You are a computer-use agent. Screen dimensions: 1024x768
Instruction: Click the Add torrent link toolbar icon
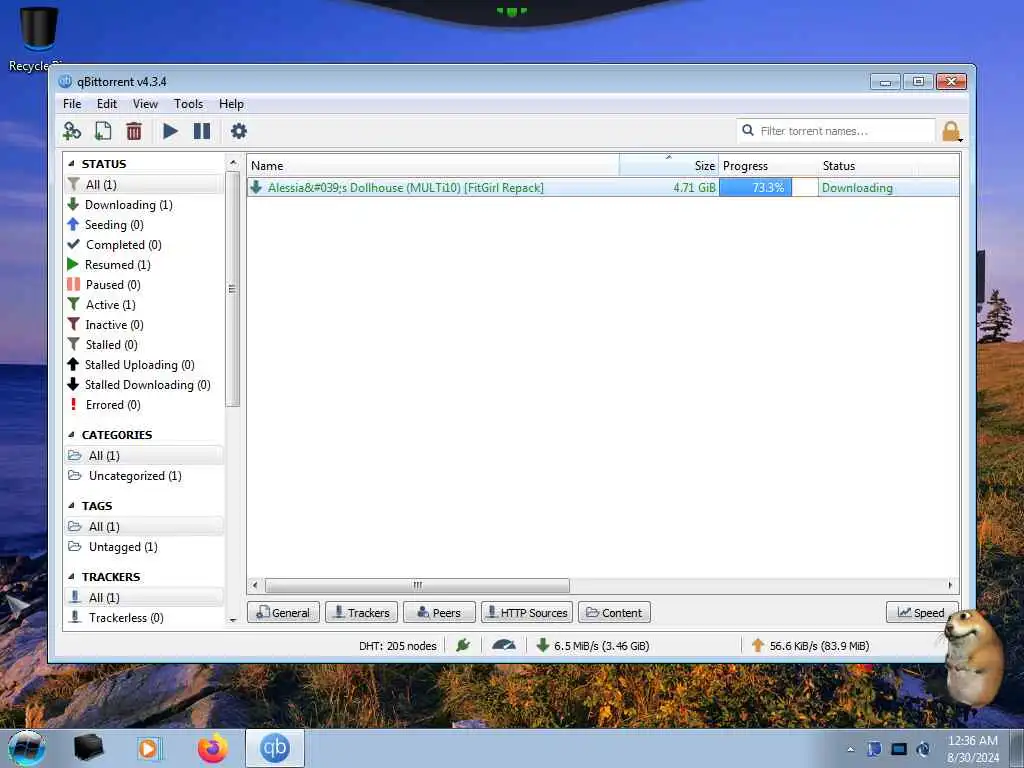[72, 131]
